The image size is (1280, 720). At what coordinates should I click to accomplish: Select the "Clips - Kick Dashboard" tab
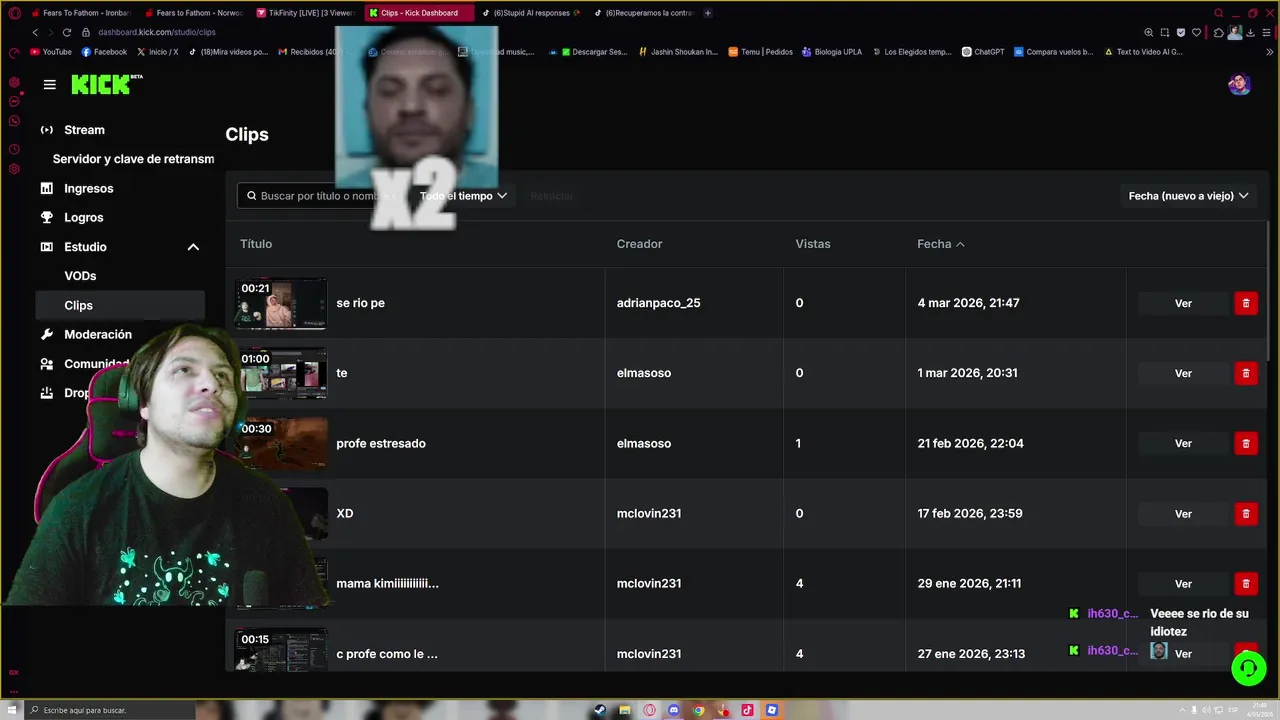[x=418, y=13]
